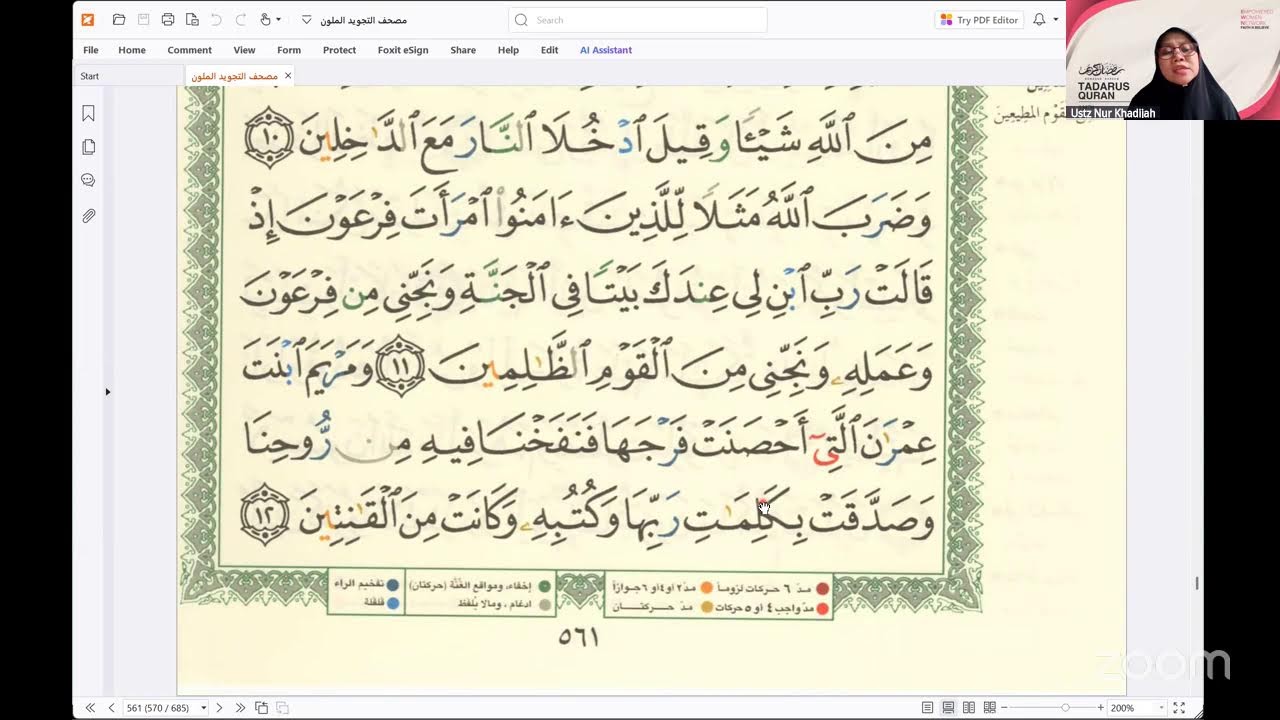The width and height of the screenshot is (1280, 720).
Task: Click the zoom in plus button
Action: click(x=1101, y=708)
